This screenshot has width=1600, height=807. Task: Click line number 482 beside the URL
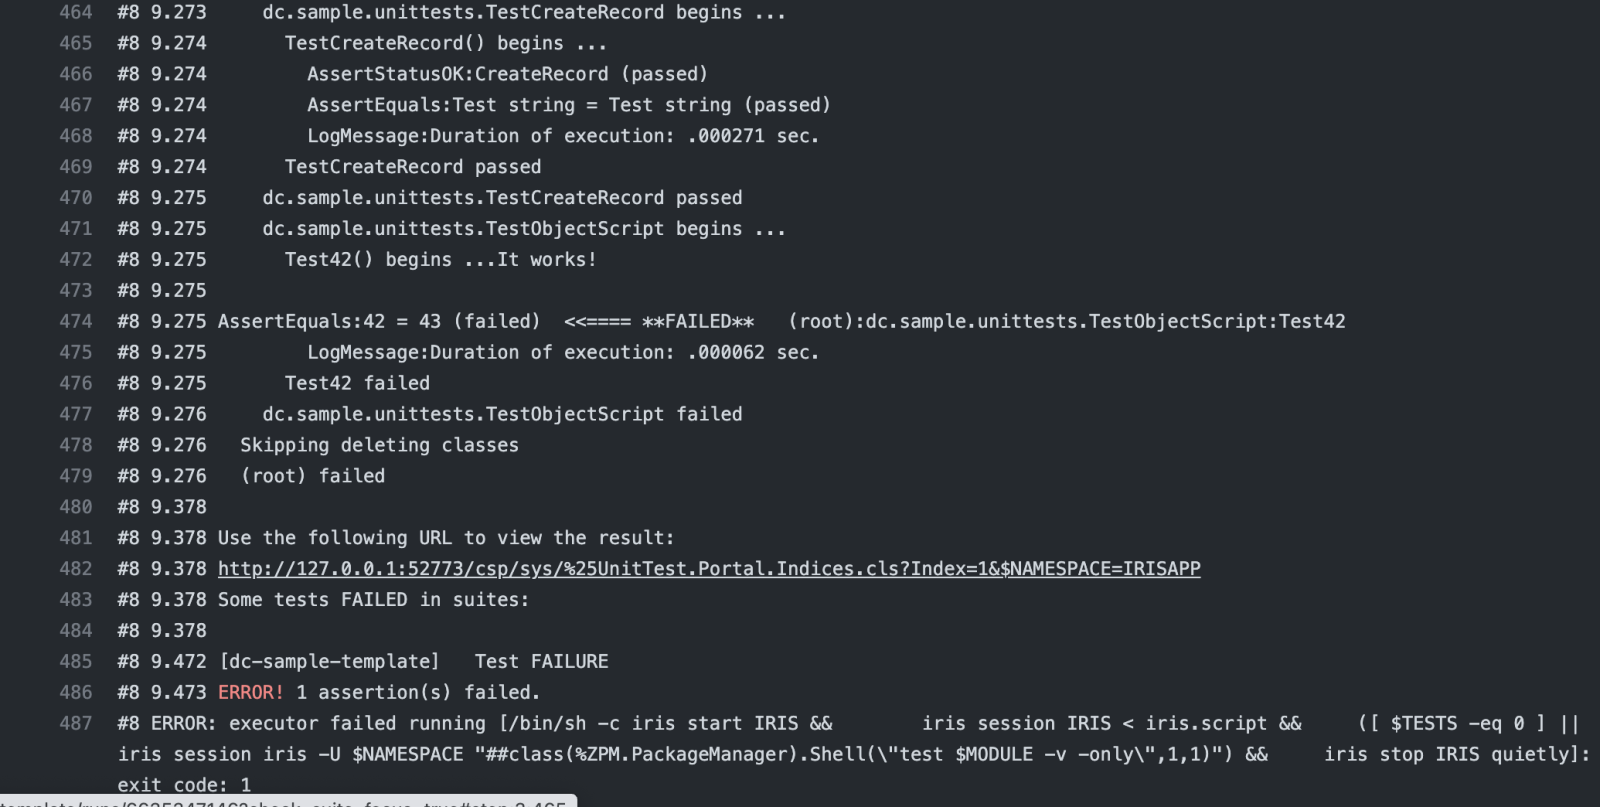pos(76,569)
